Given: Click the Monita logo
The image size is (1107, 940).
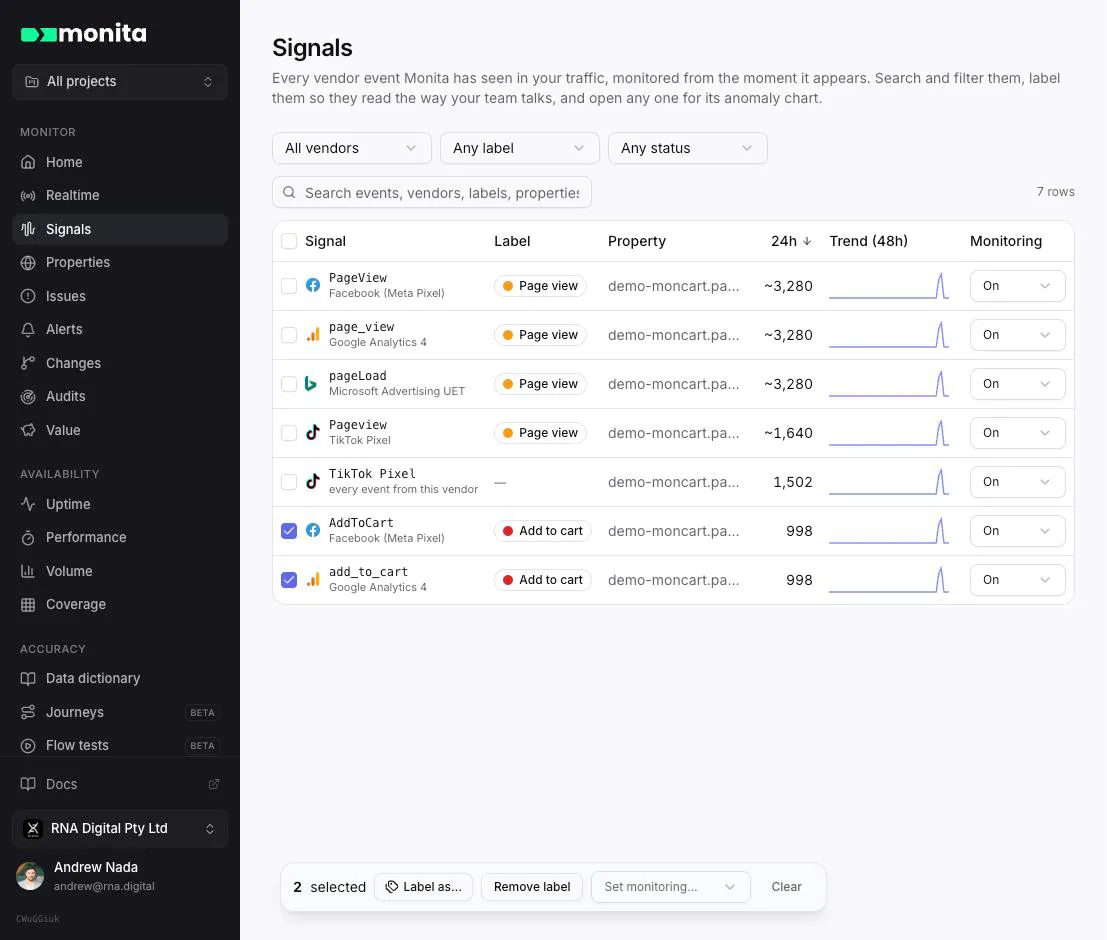Looking at the screenshot, I should click(83, 33).
